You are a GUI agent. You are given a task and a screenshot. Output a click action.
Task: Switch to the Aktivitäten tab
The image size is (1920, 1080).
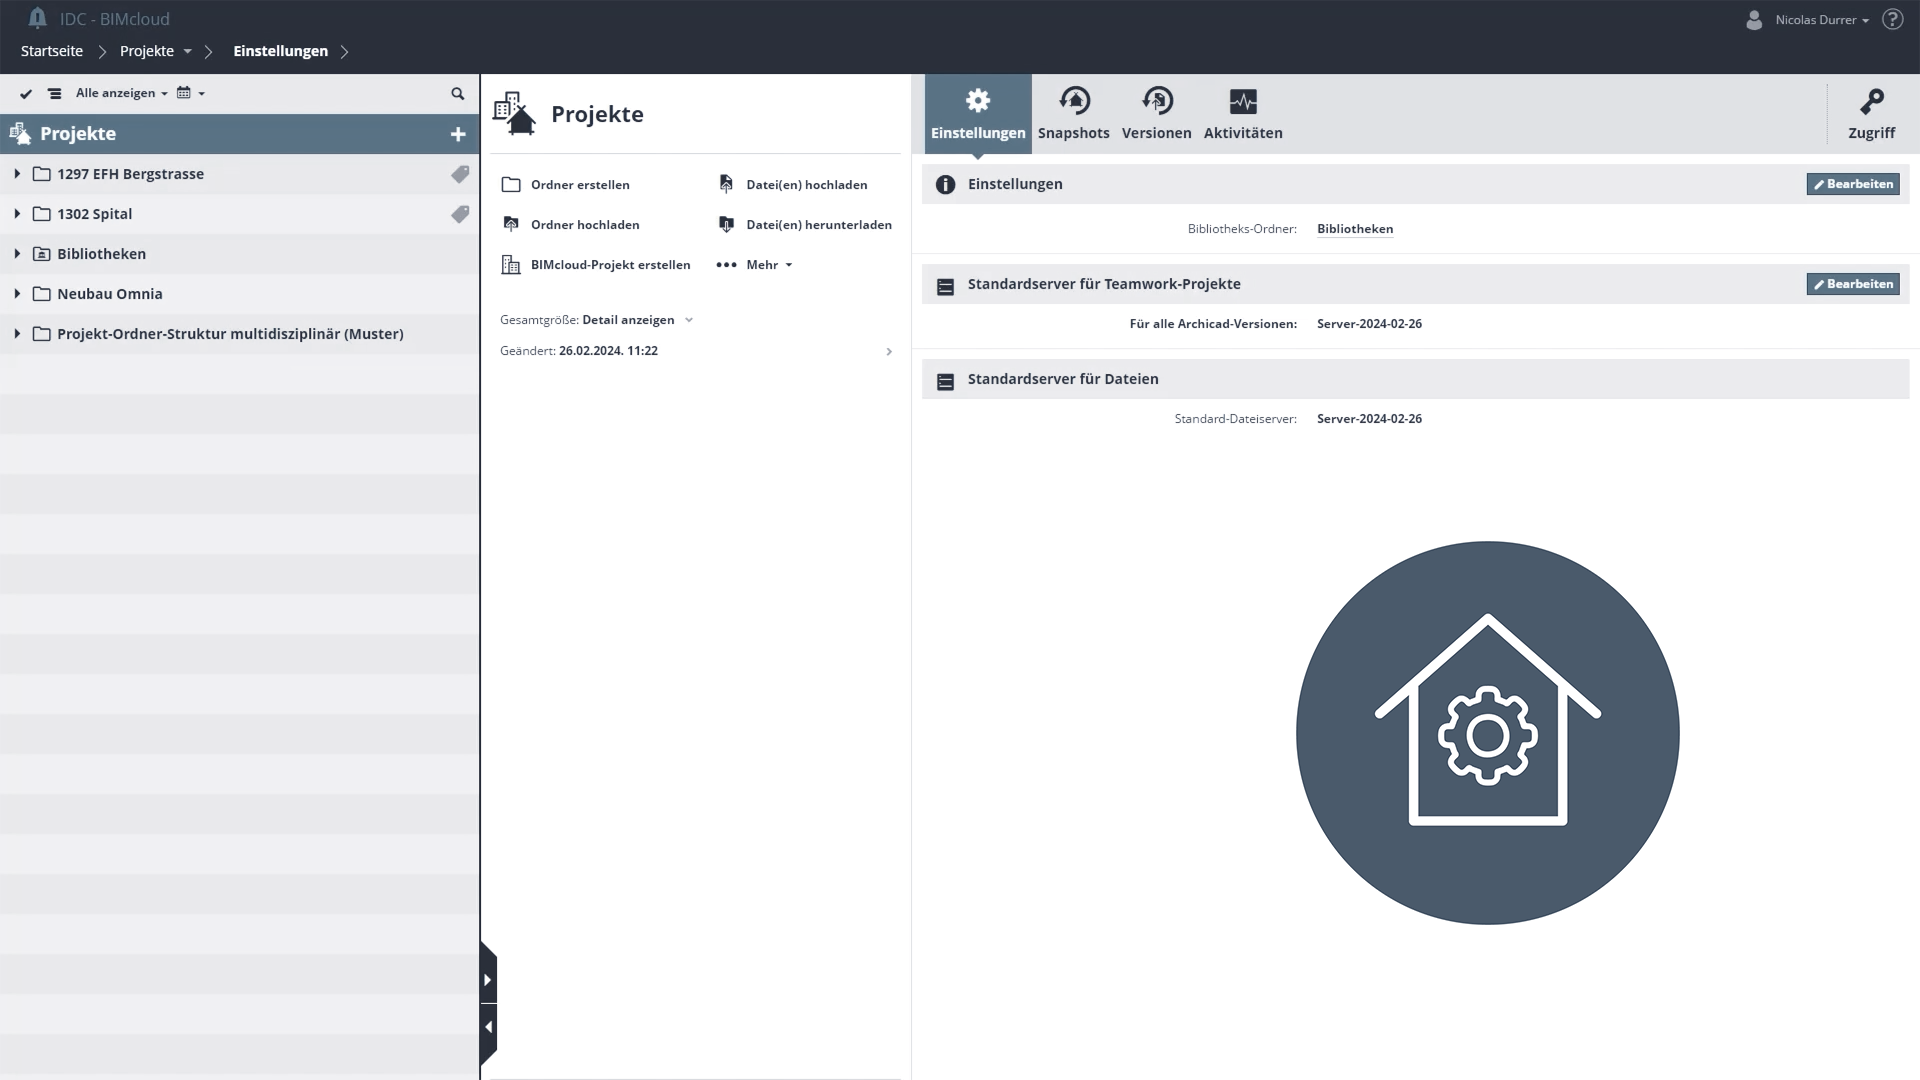1243,114
